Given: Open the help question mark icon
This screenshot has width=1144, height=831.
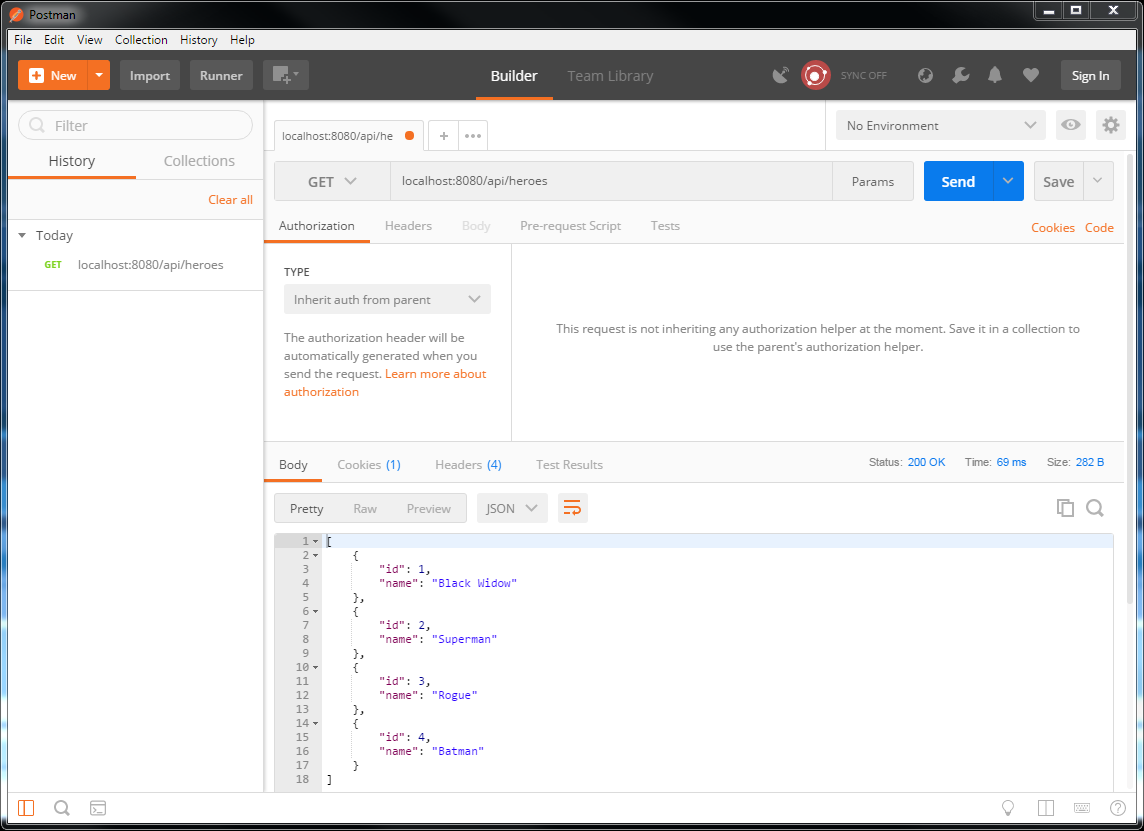Looking at the screenshot, I should [1117, 808].
